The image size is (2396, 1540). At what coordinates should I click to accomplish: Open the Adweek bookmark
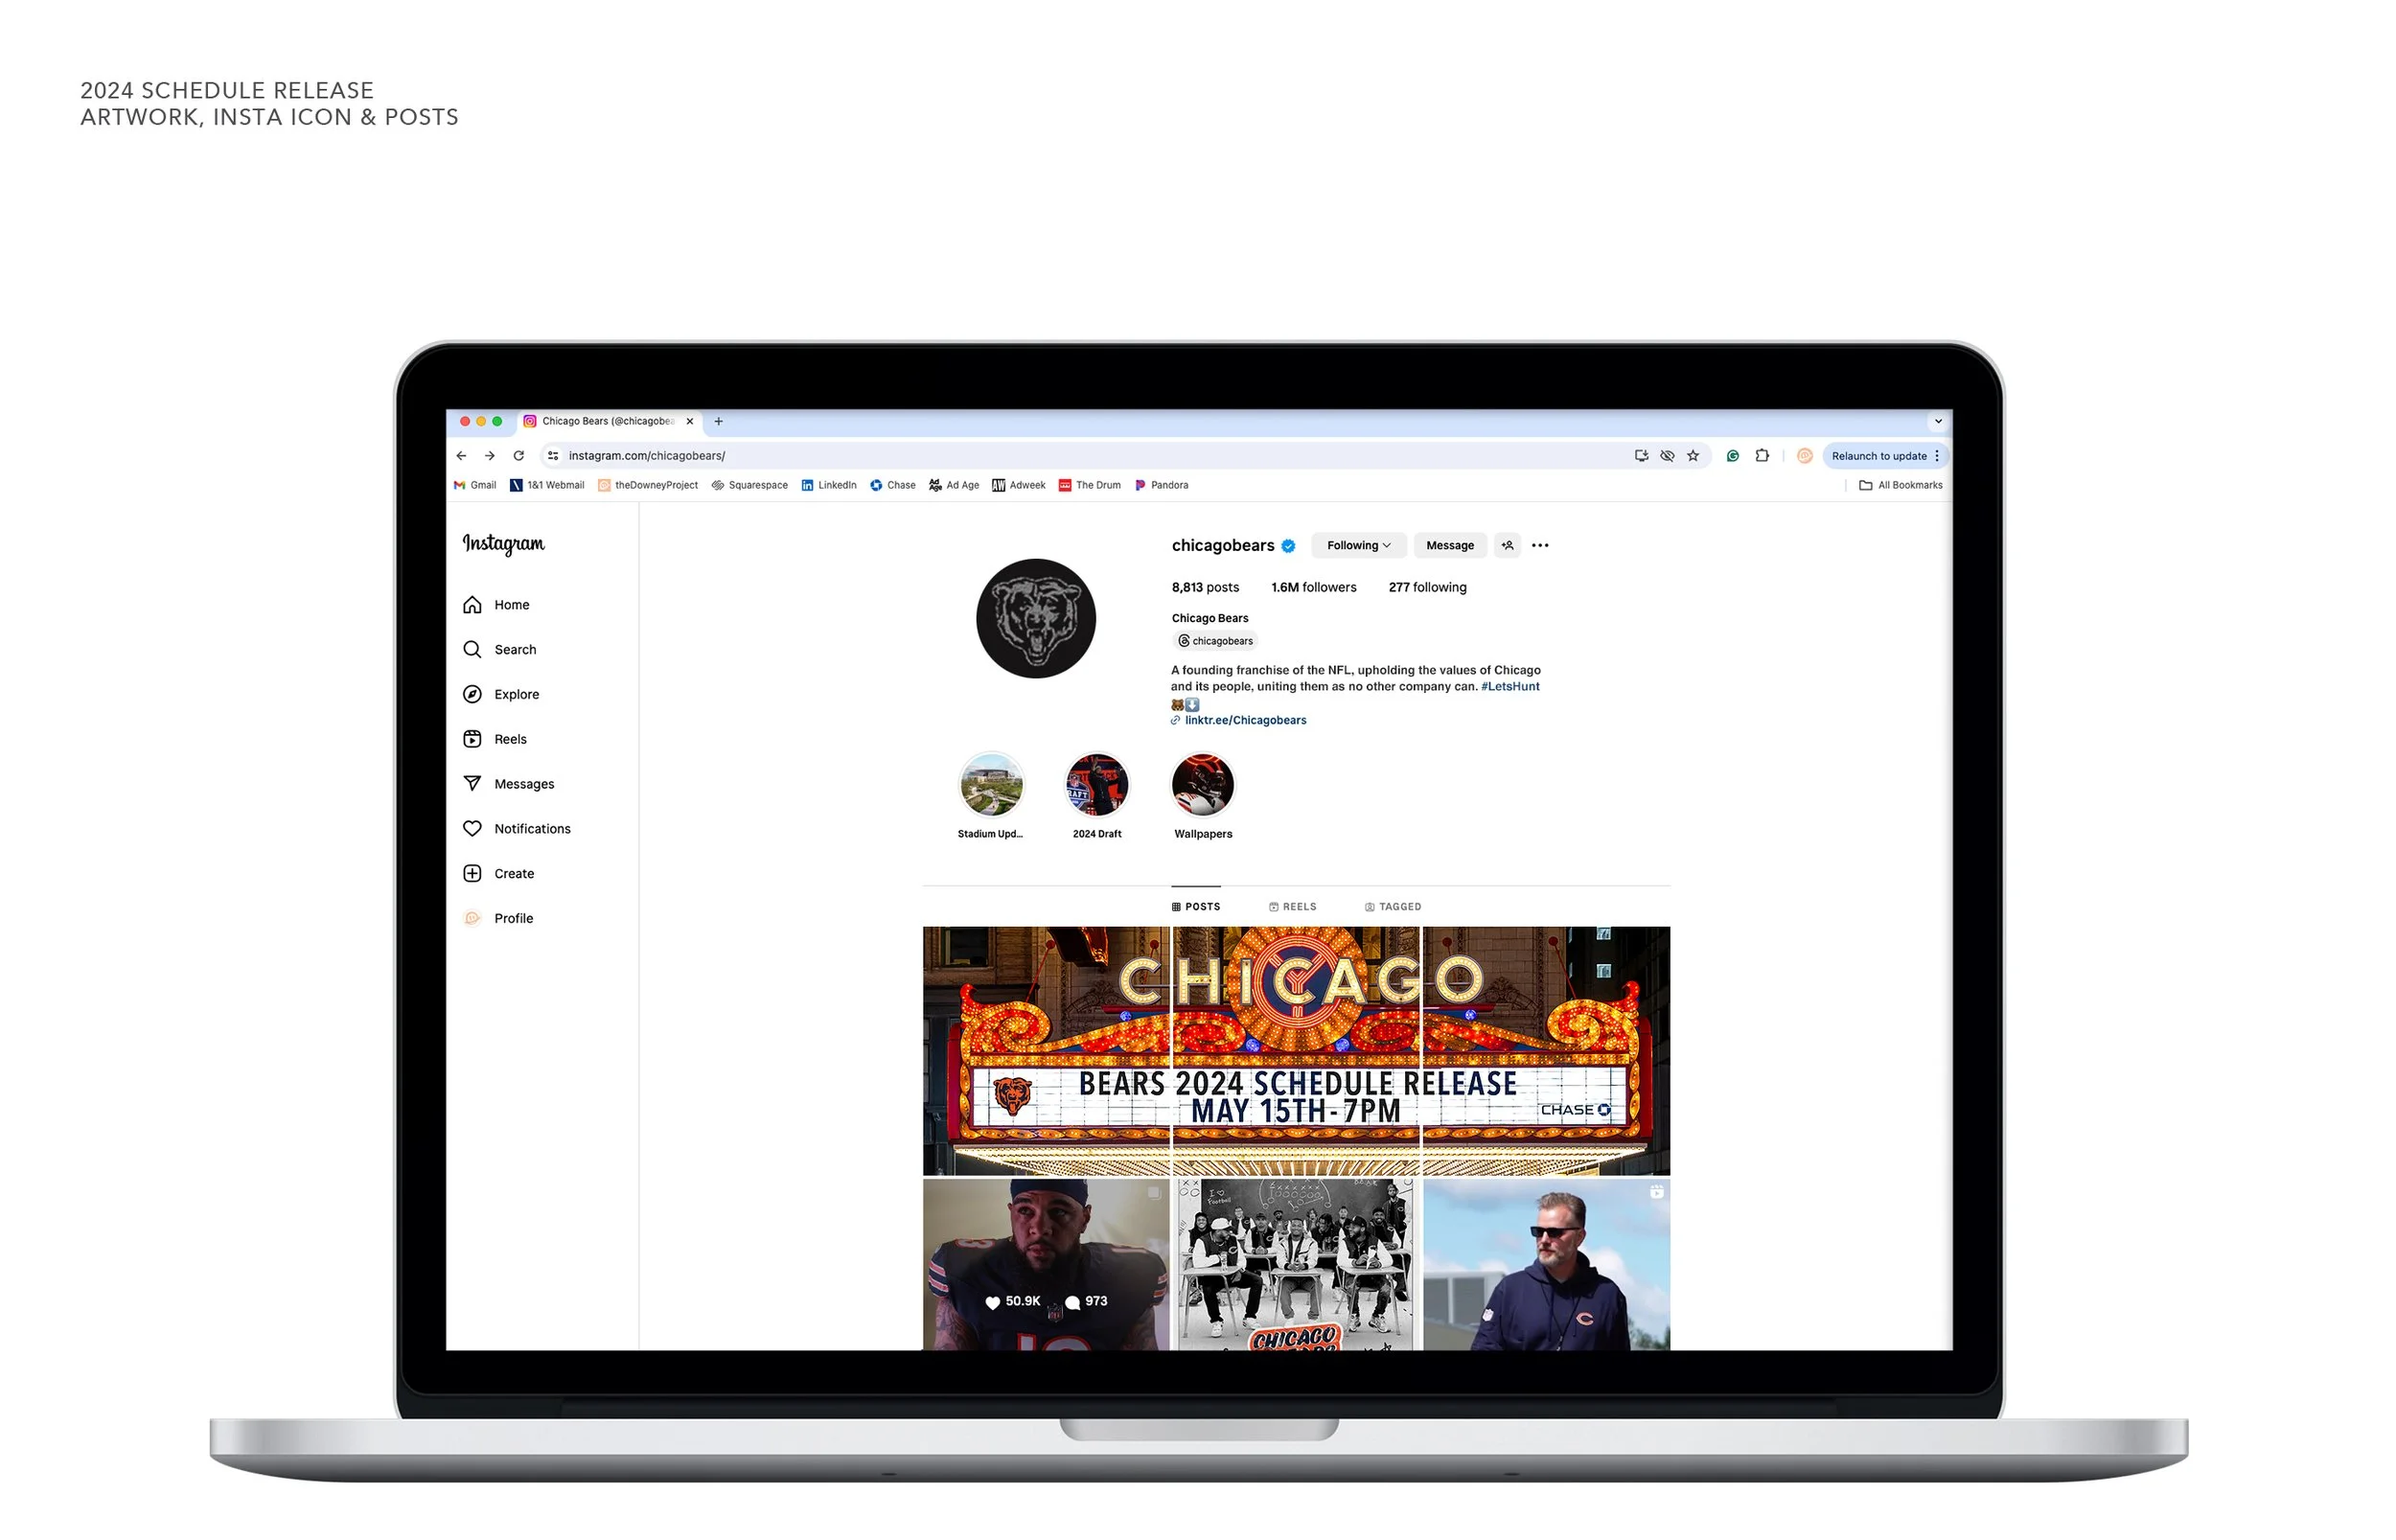click(x=1019, y=485)
